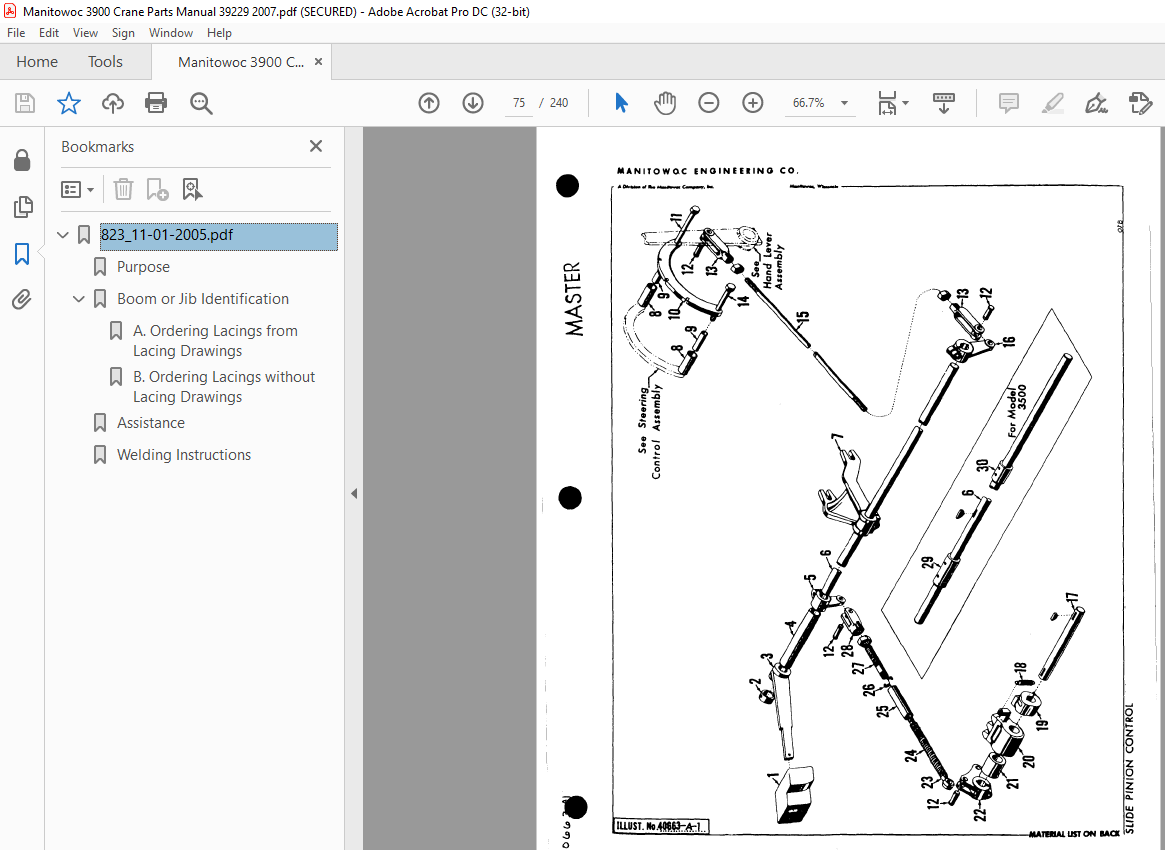Open the Find text magnifier tool
1165x850 pixels.
[201, 103]
